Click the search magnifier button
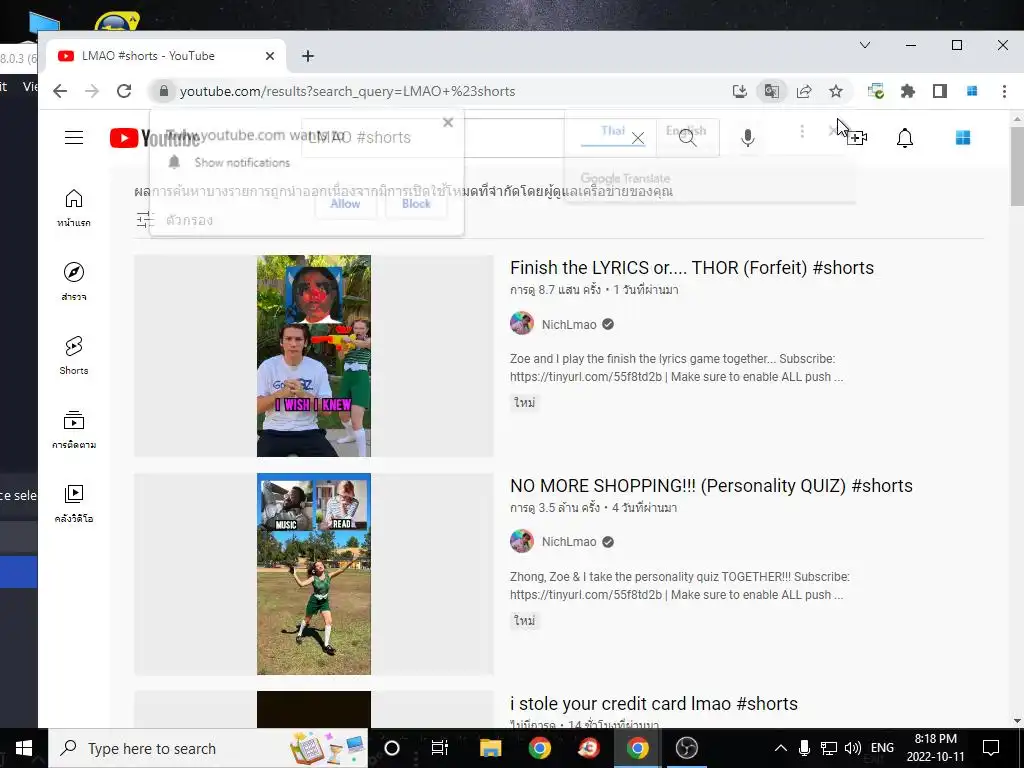1024x768 pixels. [x=688, y=138]
